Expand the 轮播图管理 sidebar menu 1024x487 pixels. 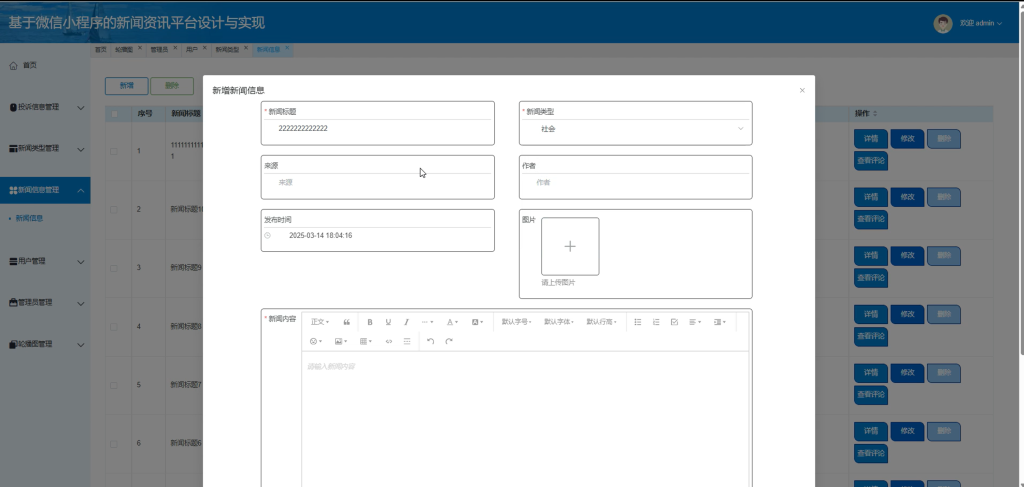click(45, 344)
